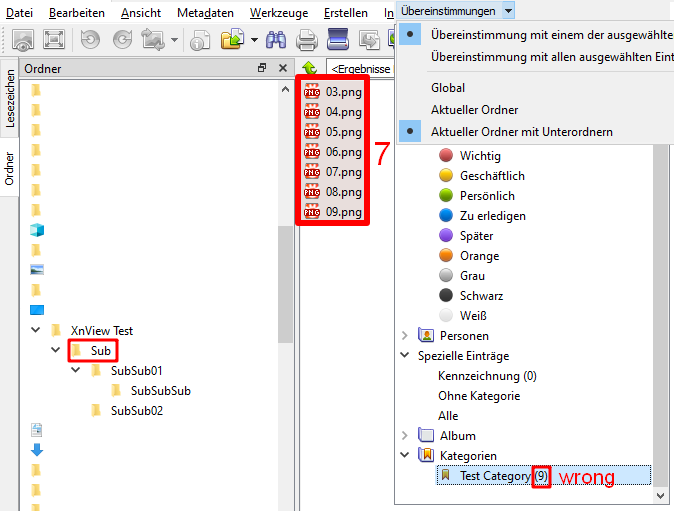The height and width of the screenshot is (511, 674).
Task: Rotate image counter-clockwise toolbar icon
Action: pyautogui.click(x=90, y=40)
